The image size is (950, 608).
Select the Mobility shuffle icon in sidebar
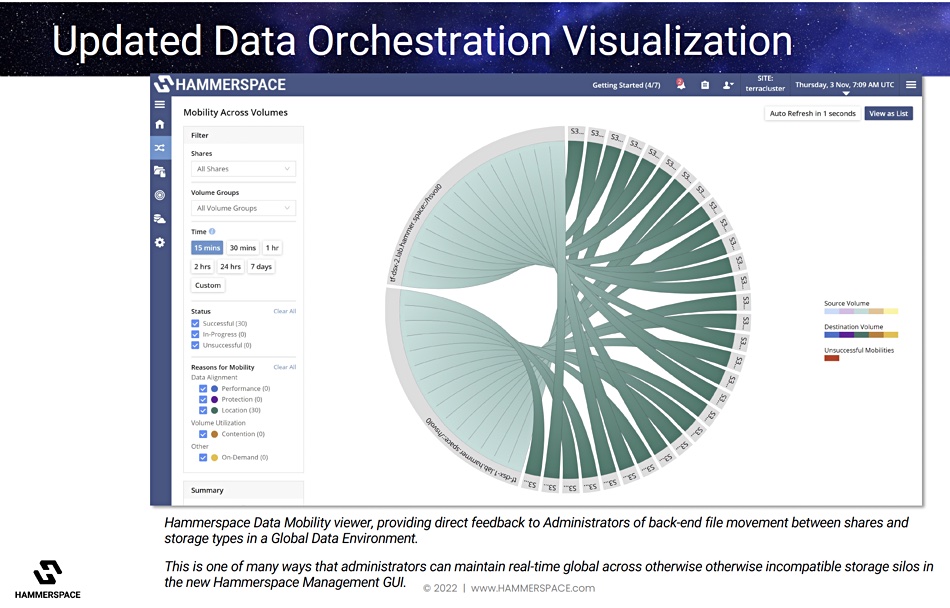coord(160,148)
